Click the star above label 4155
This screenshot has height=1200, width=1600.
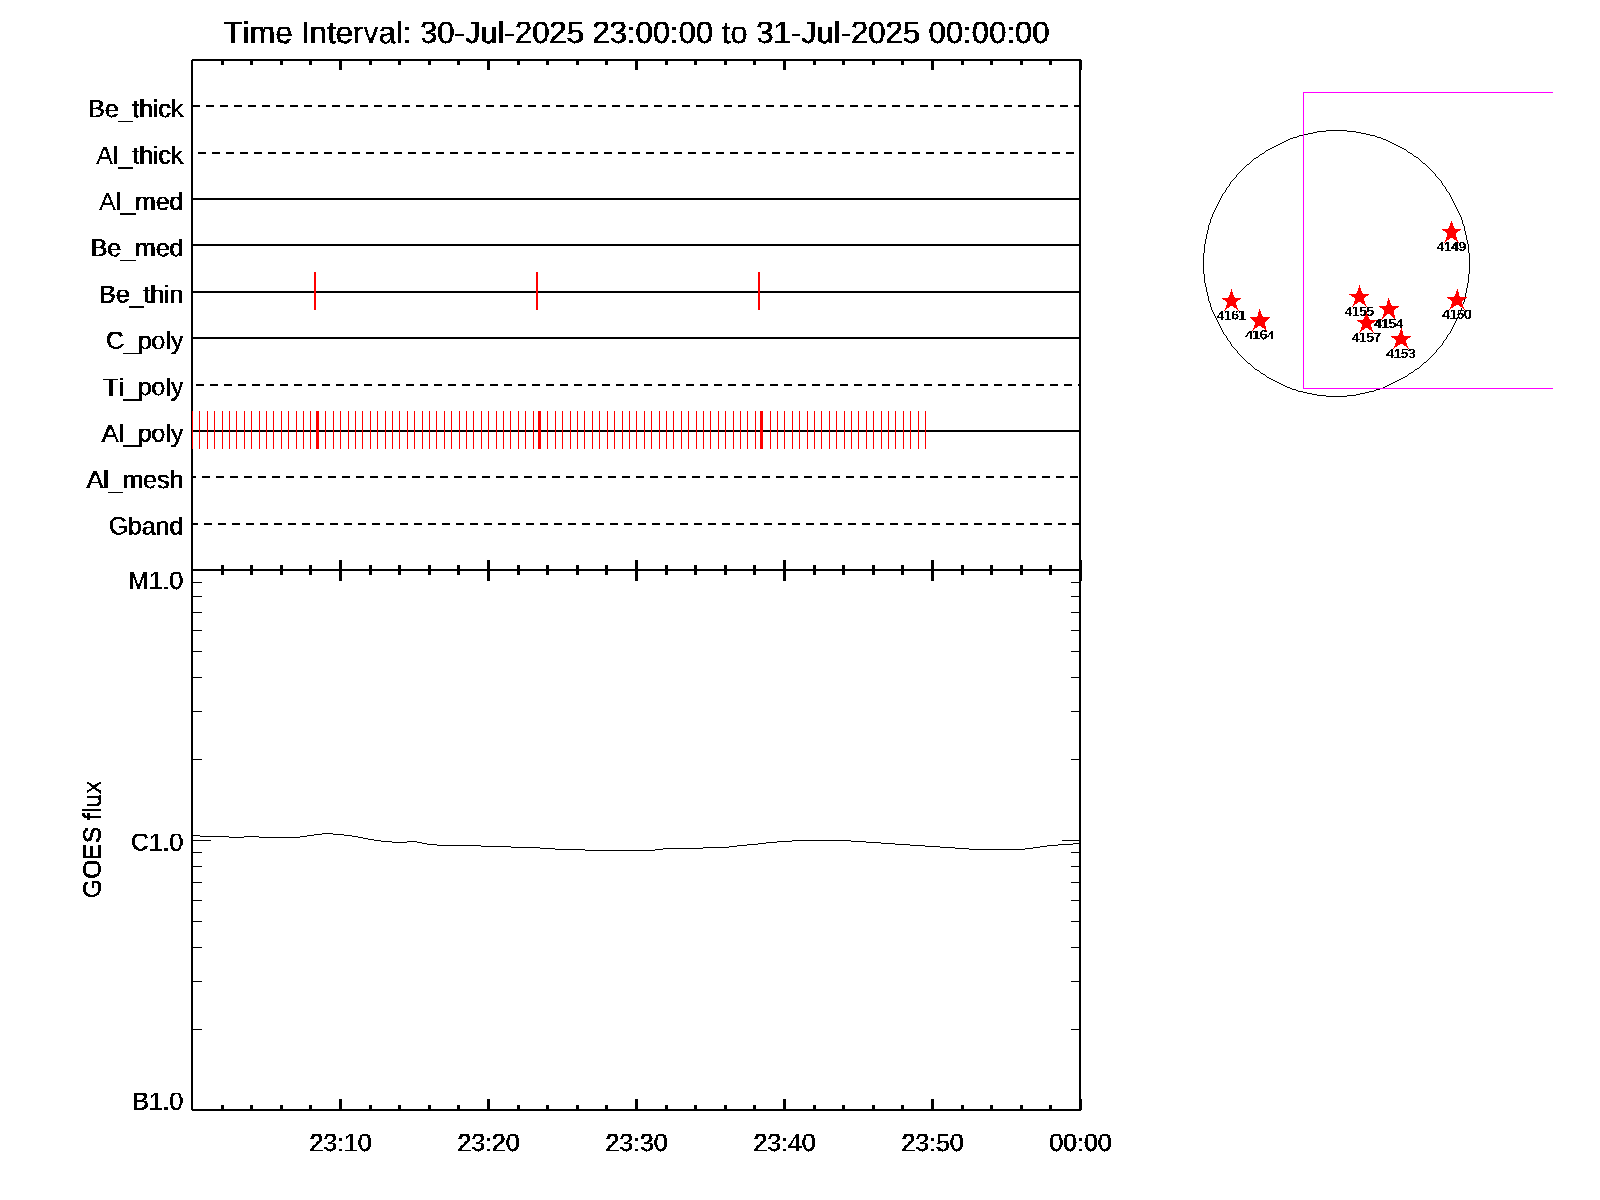click(x=1359, y=297)
